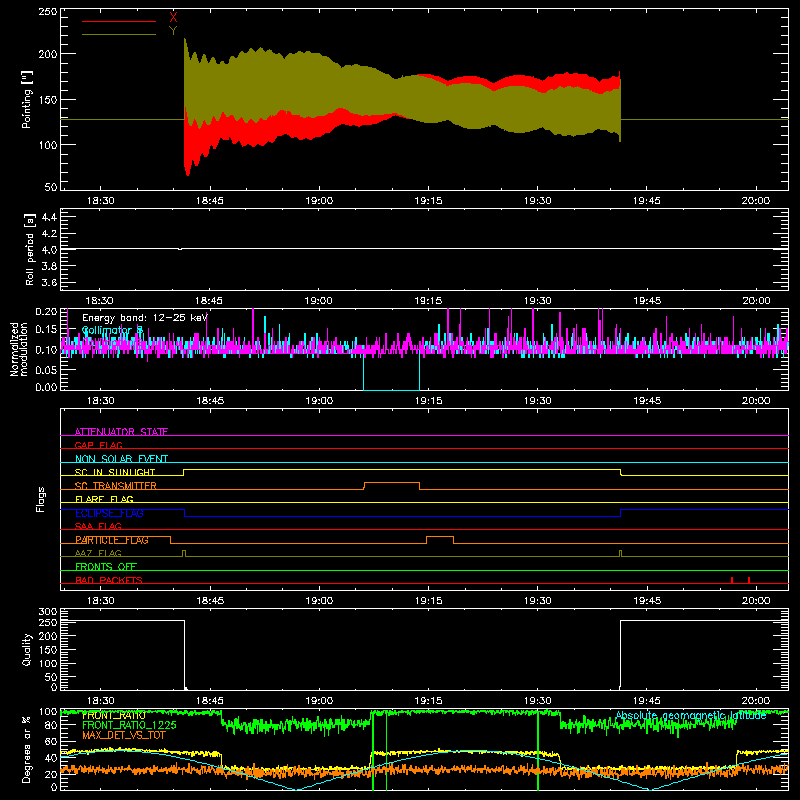Click the 150 tick on the Quality axis
Image resolution: width=800 pixels, height=800 pixels.
(x=48, y=649)
